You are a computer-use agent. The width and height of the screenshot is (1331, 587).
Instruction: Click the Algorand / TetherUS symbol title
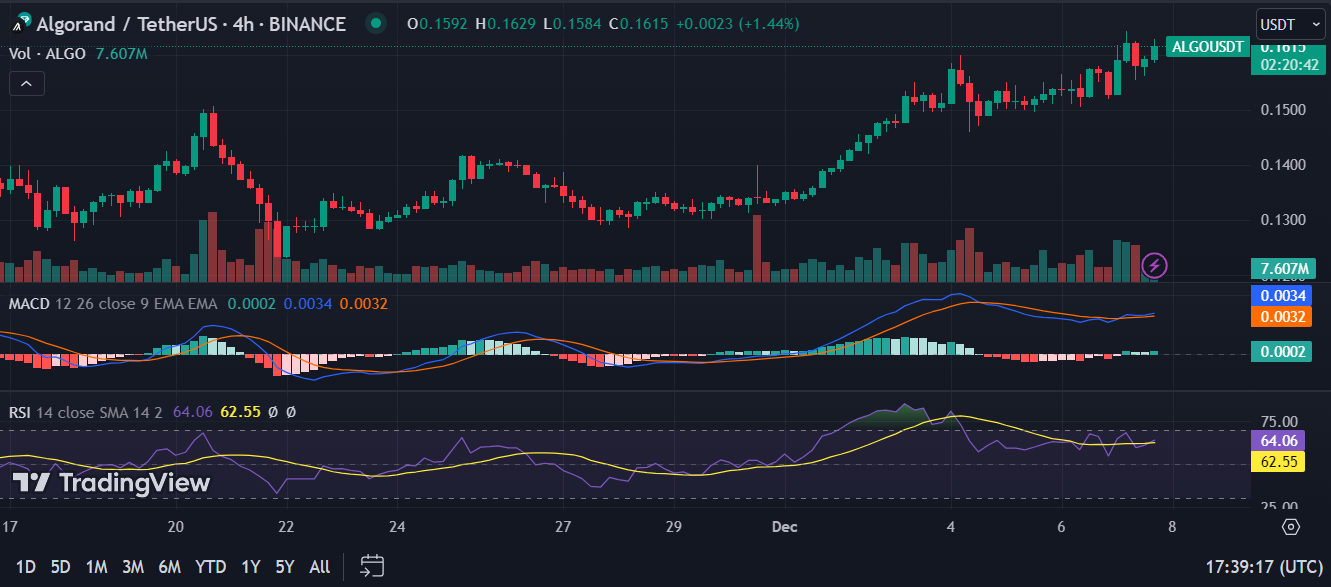pyautogui.click(x=191, y=23)
